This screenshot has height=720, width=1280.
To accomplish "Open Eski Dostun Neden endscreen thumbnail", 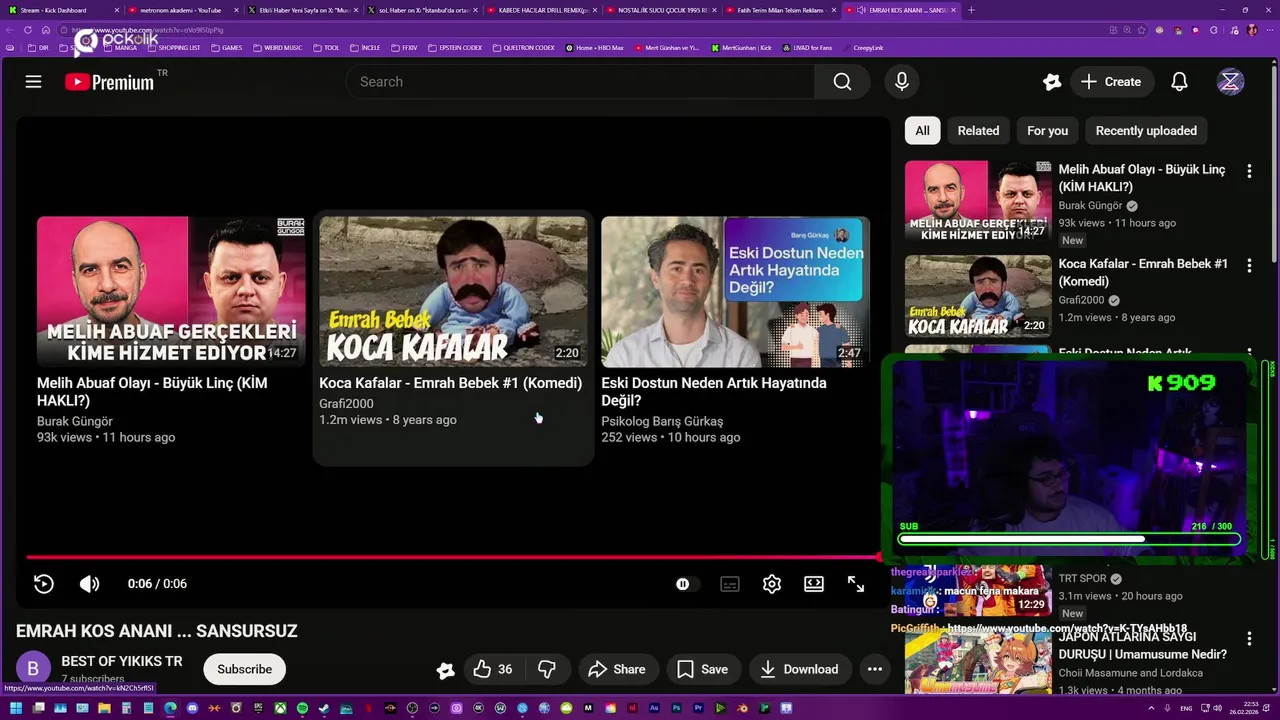I will point(735,292).
